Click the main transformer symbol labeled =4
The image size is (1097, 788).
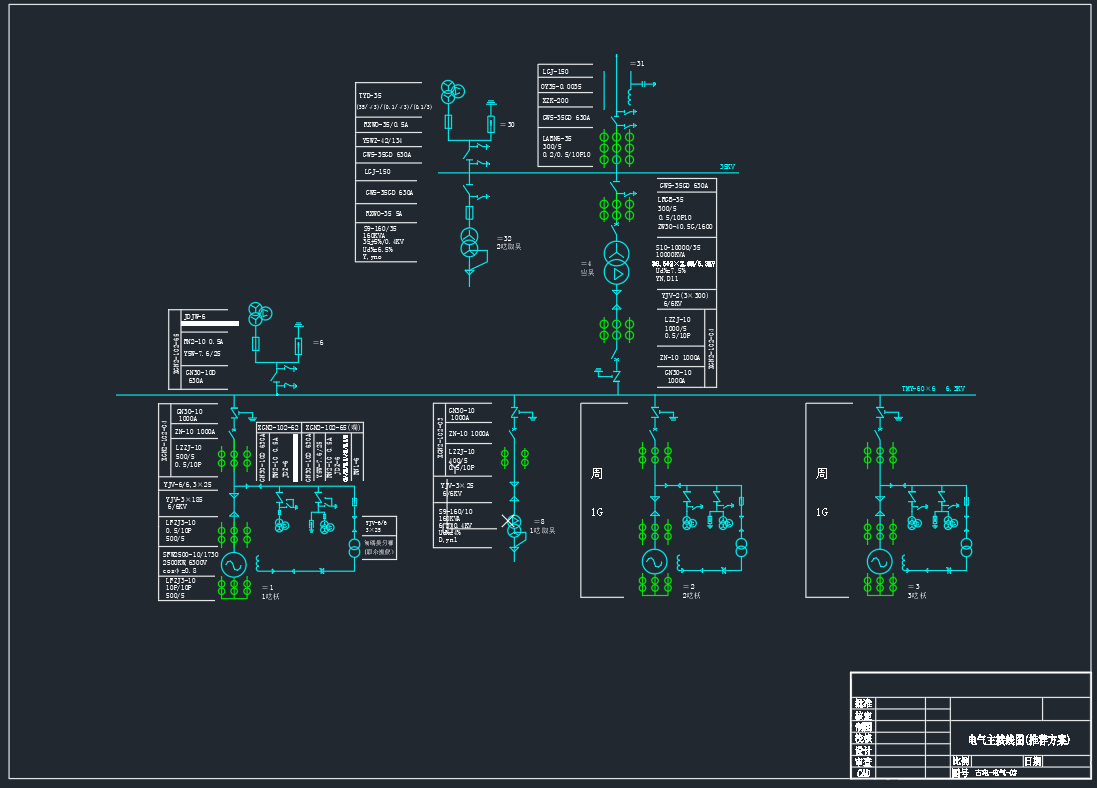617,261
